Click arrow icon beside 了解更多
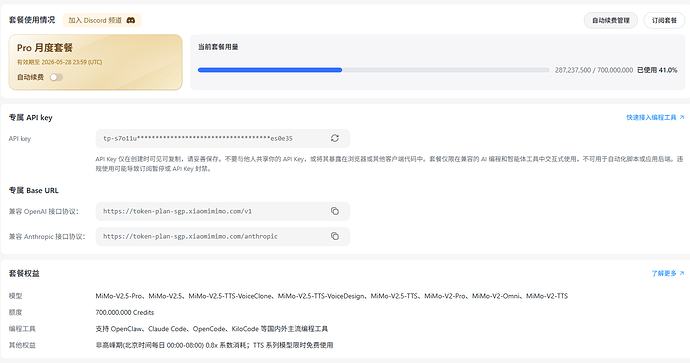This screenshot has width=690, height=363. point(682,273)
